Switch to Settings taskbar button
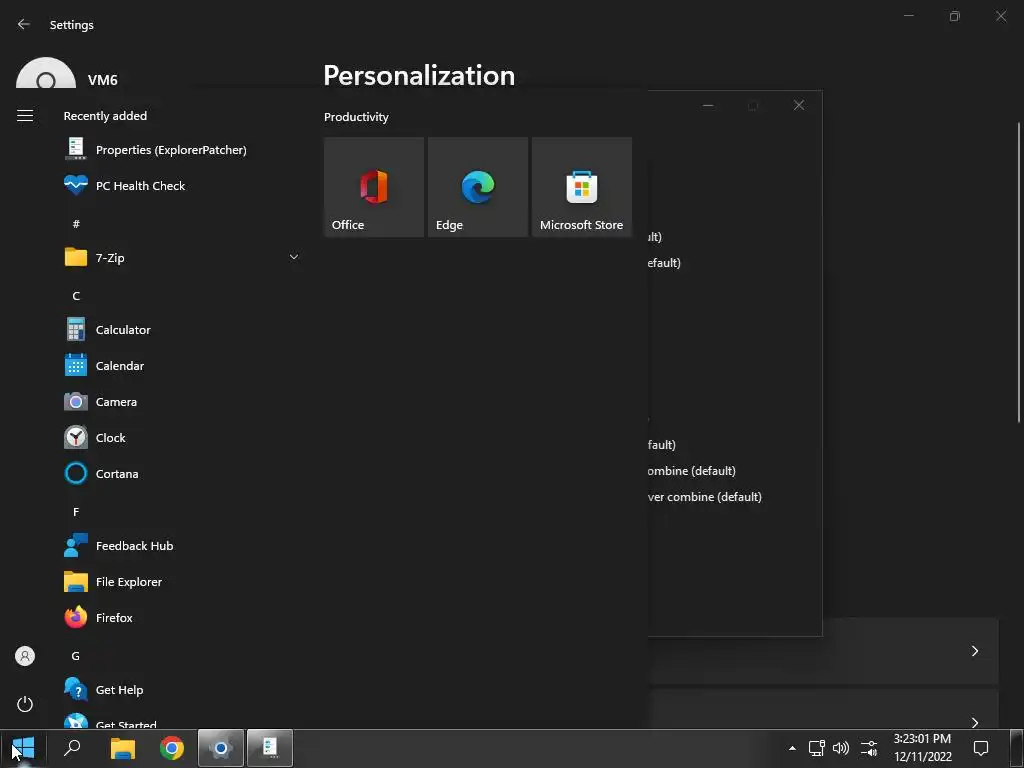 click(221, 748)
